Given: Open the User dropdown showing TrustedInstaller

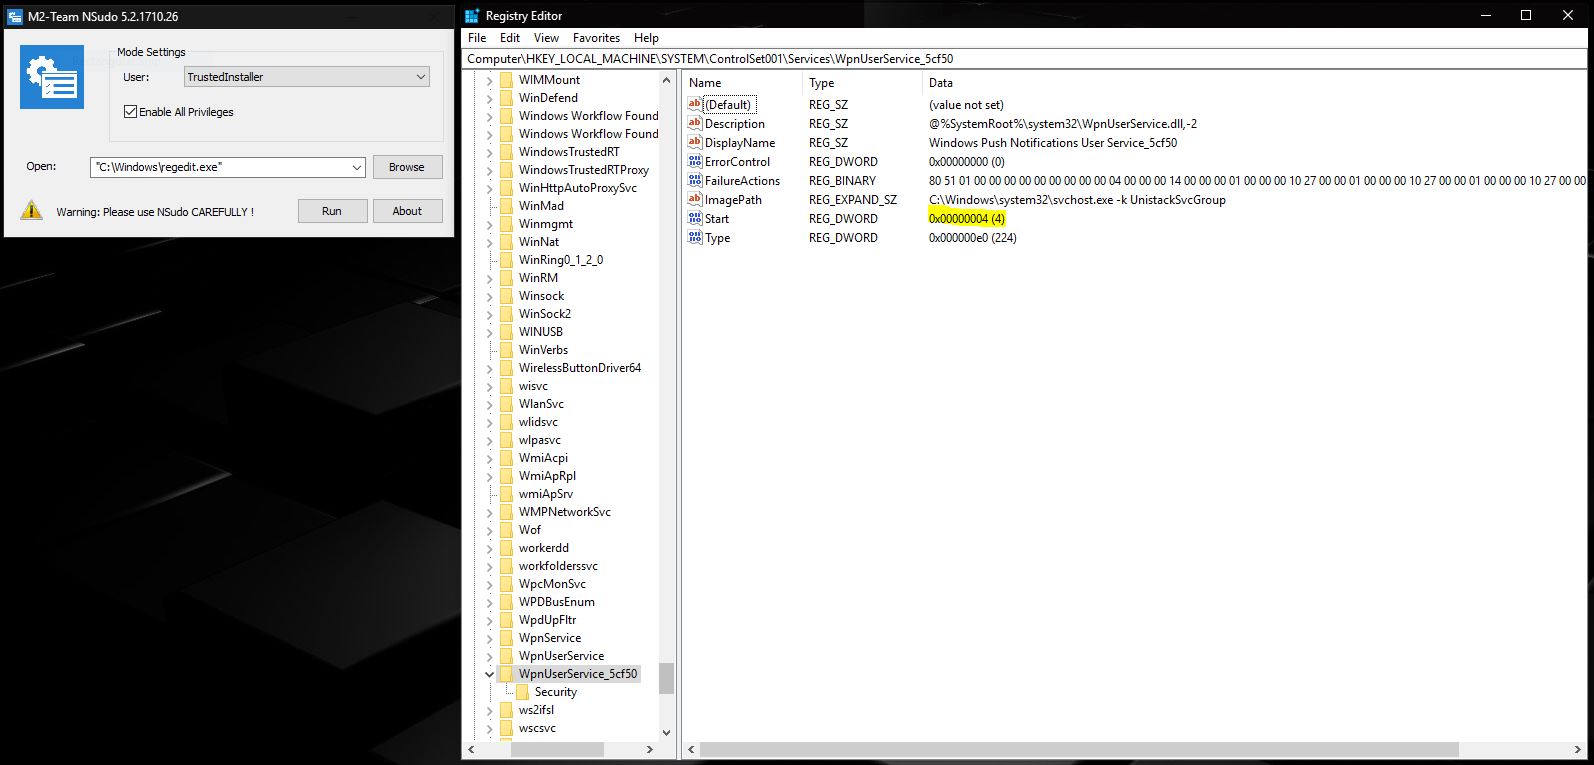Looking at the screenshot, I should 307,77.
